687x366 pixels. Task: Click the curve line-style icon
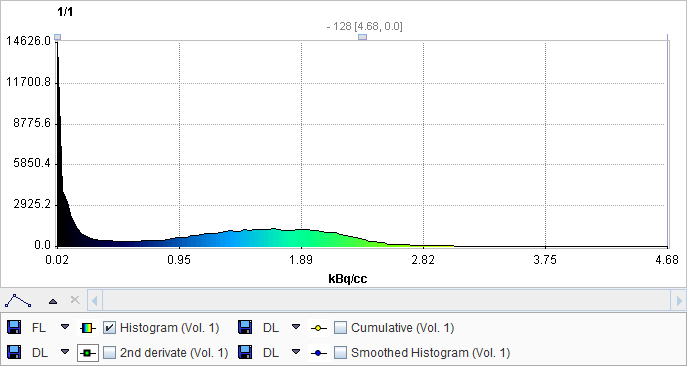click(18, 301)
